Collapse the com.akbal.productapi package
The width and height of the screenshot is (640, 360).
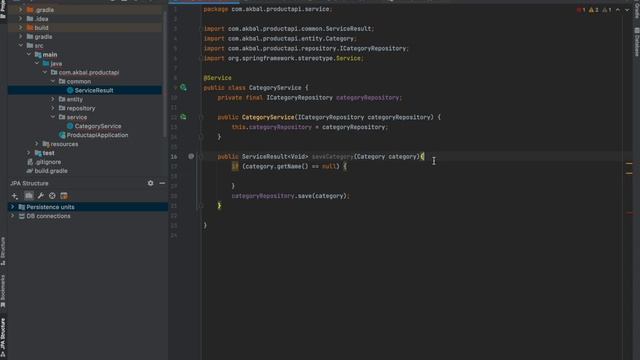click(44, 72)
